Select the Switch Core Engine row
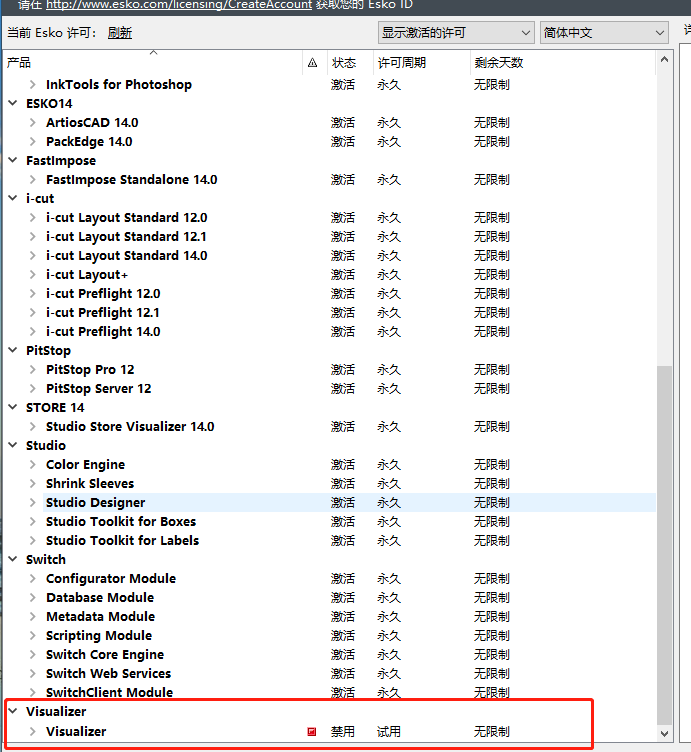Image resolution: width=691 pixels, height=752 pixels. (x=105, y=655)
